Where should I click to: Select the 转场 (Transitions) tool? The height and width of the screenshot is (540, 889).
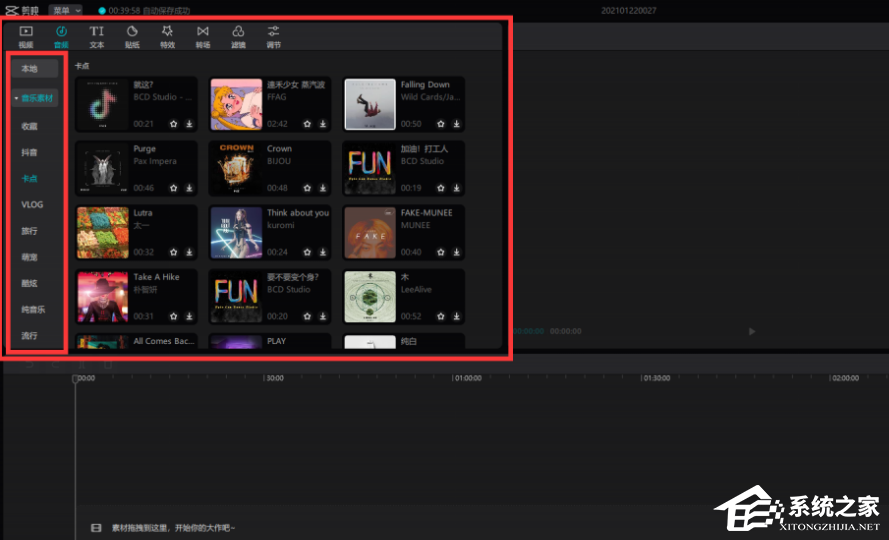[203, 37]
